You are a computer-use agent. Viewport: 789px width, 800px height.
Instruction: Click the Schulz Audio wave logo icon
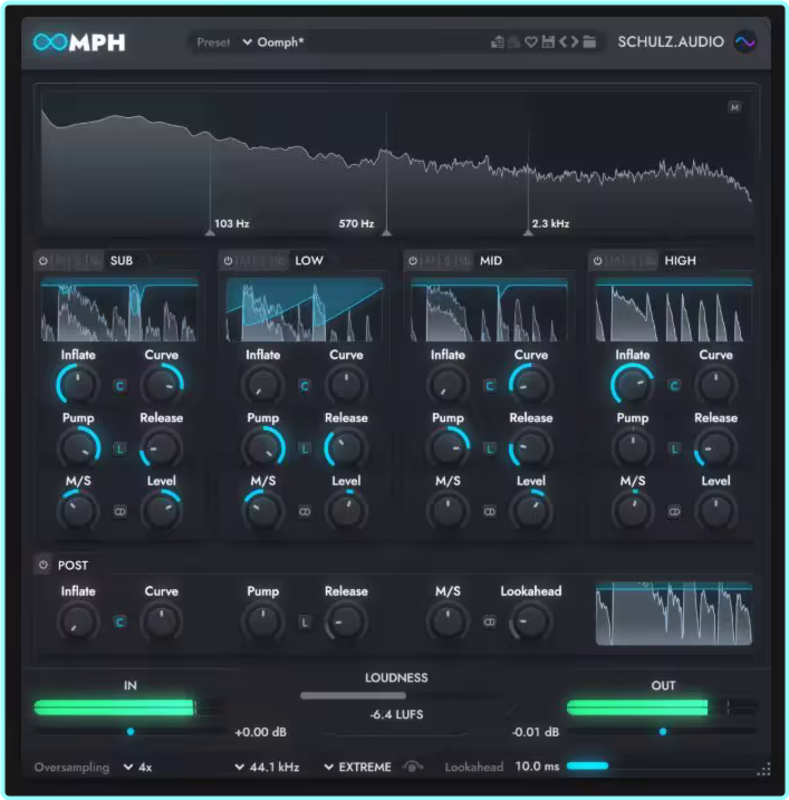tap(745, 42)
